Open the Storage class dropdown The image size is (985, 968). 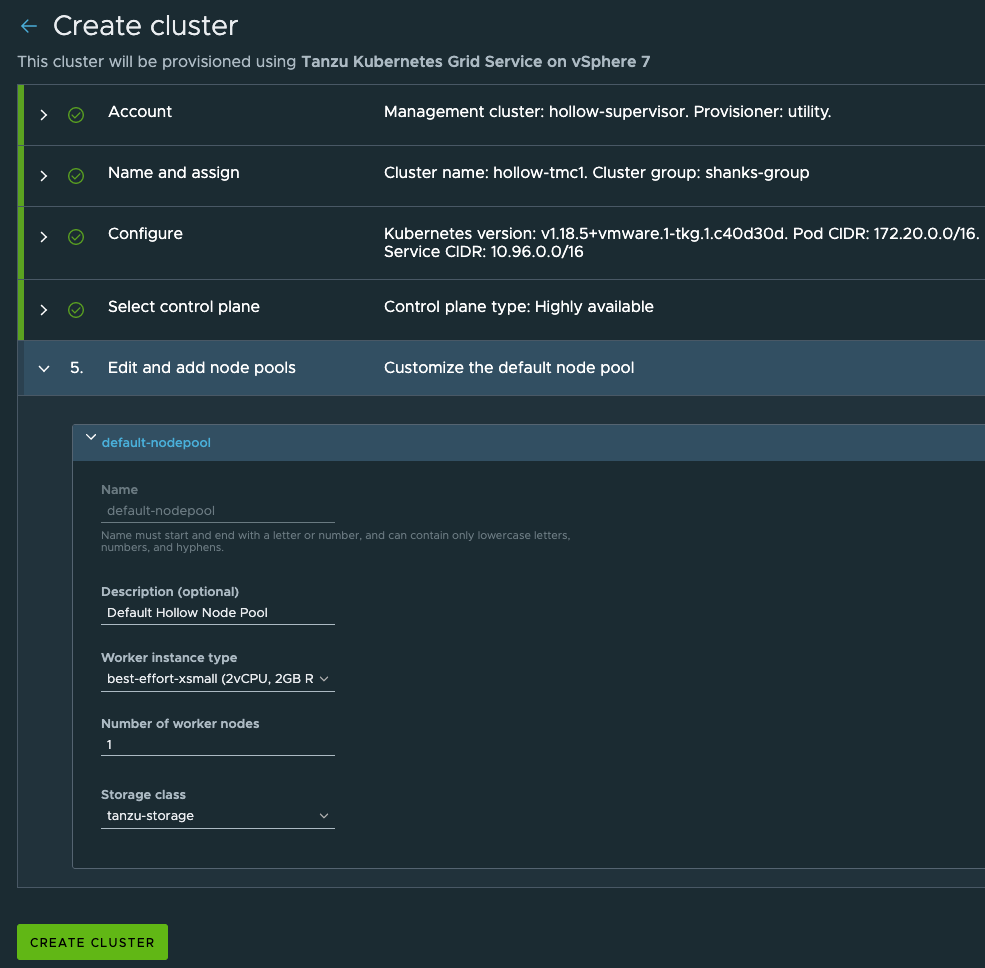tap(217, 816)
